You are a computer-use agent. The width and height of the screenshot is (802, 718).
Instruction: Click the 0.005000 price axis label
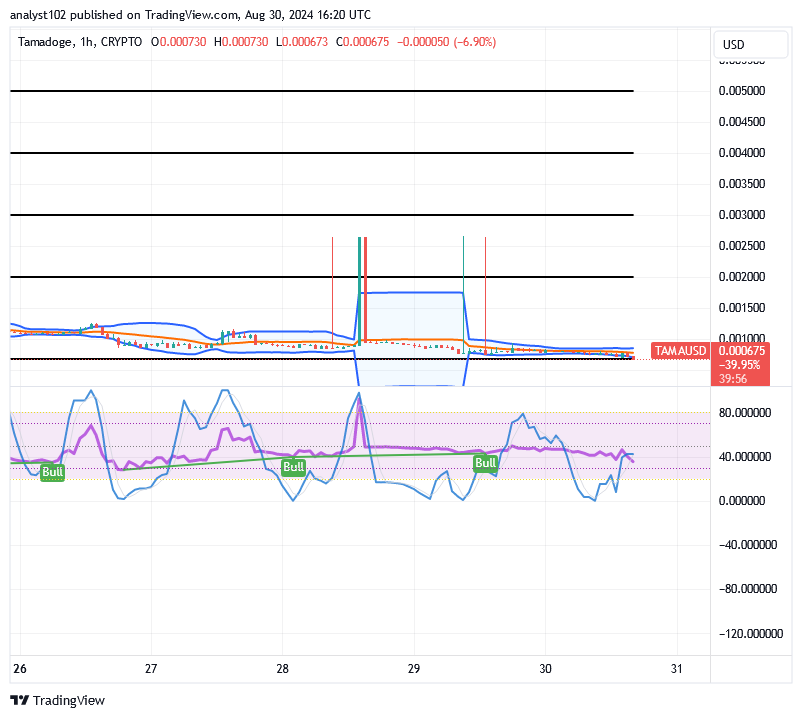tap(742, 91)
